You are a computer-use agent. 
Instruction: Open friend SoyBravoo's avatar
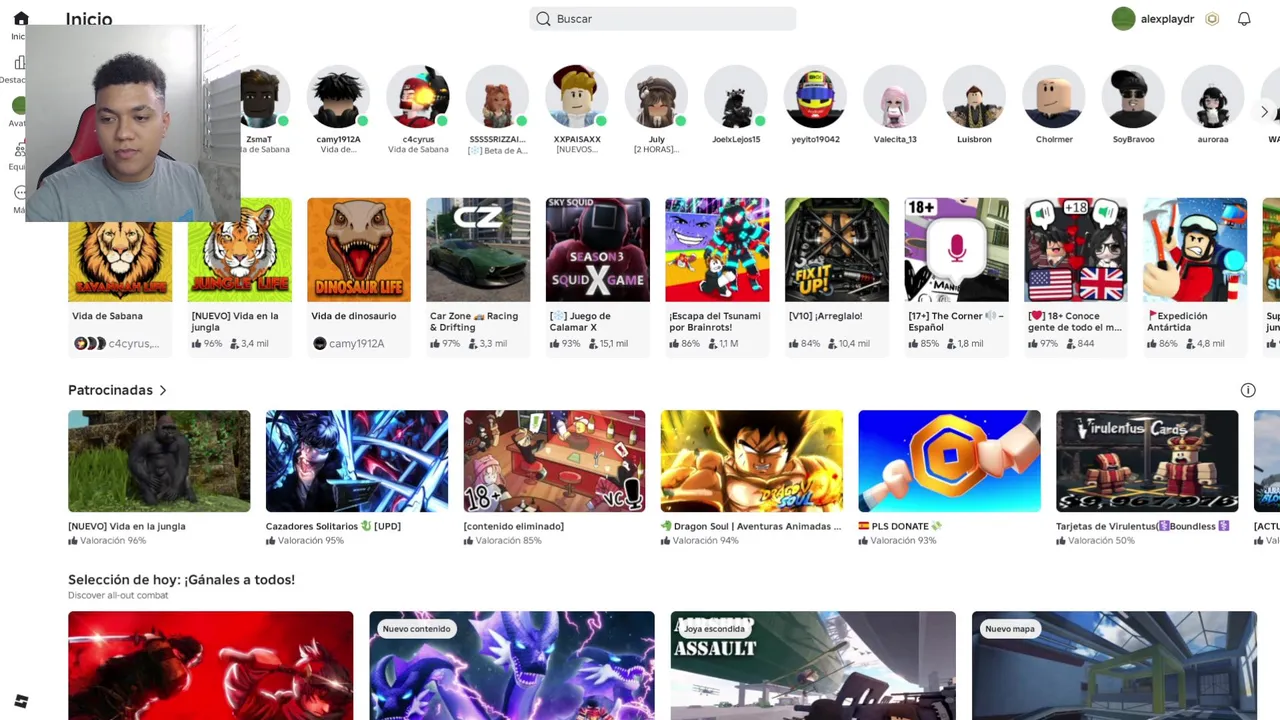(x=1133, y=98)
